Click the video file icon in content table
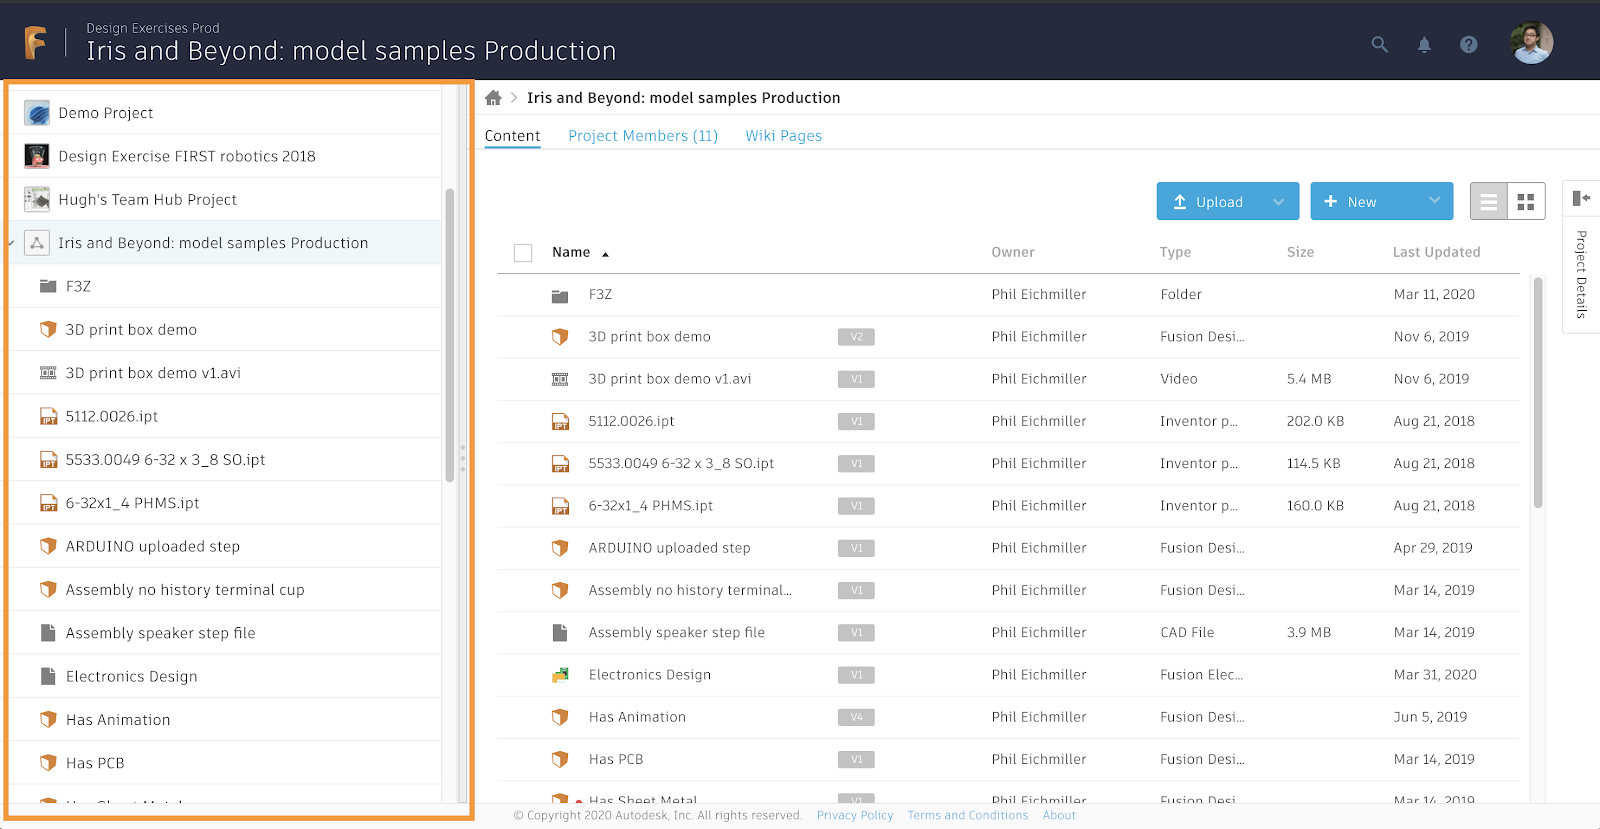Screen dimensions: 1600x829 click(560, 379)
